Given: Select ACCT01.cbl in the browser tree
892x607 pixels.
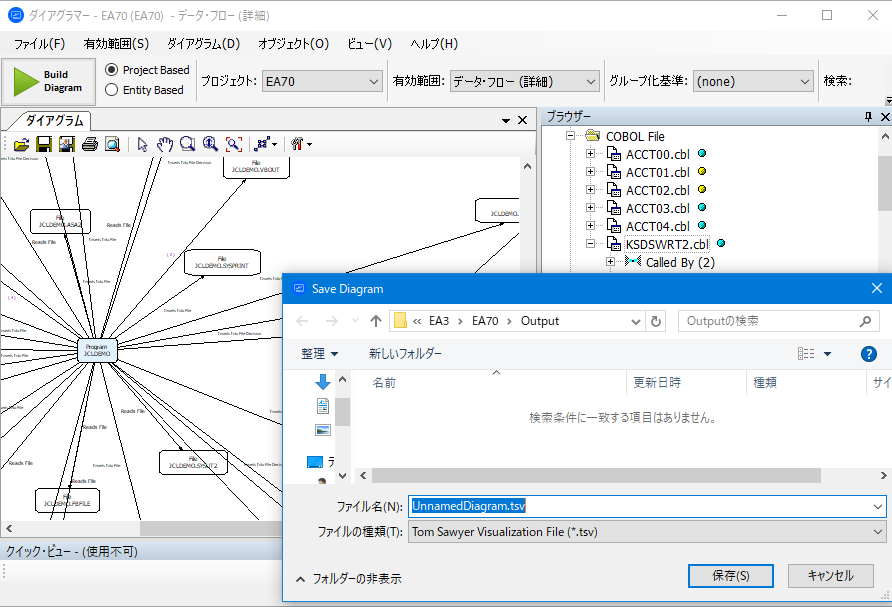Looking at the screenshot, I should tap(658, 172).
